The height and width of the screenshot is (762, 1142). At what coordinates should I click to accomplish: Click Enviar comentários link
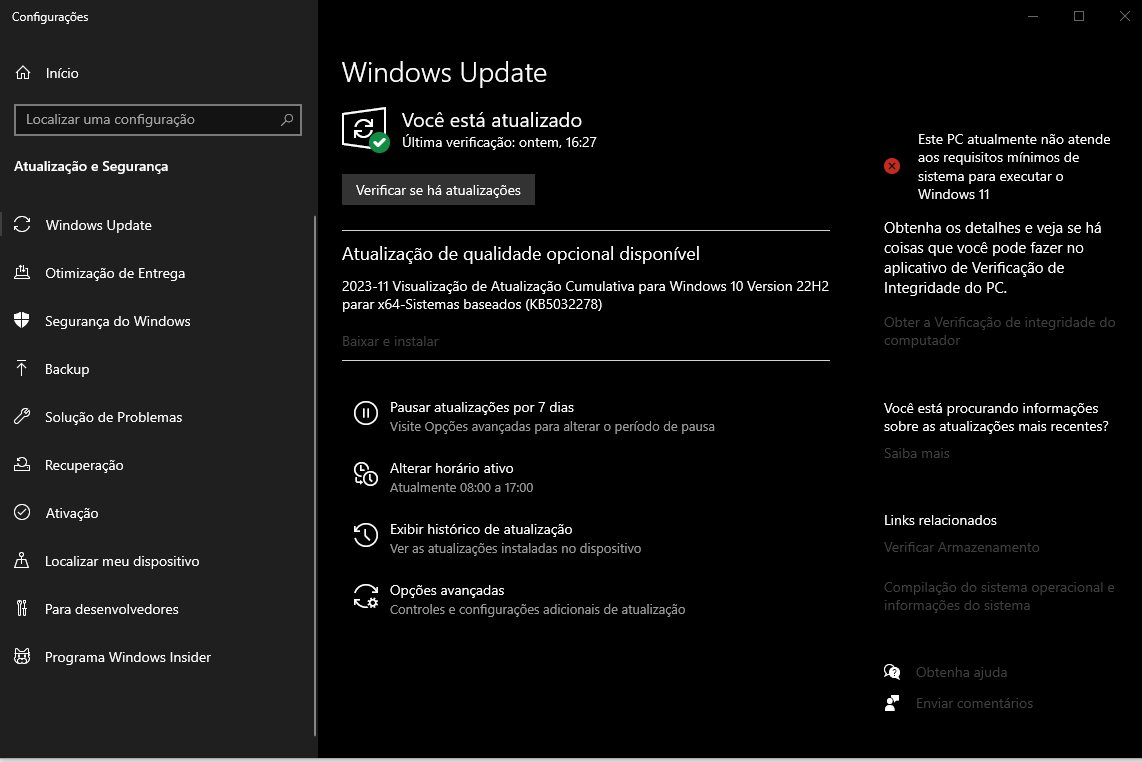[974, 703]
